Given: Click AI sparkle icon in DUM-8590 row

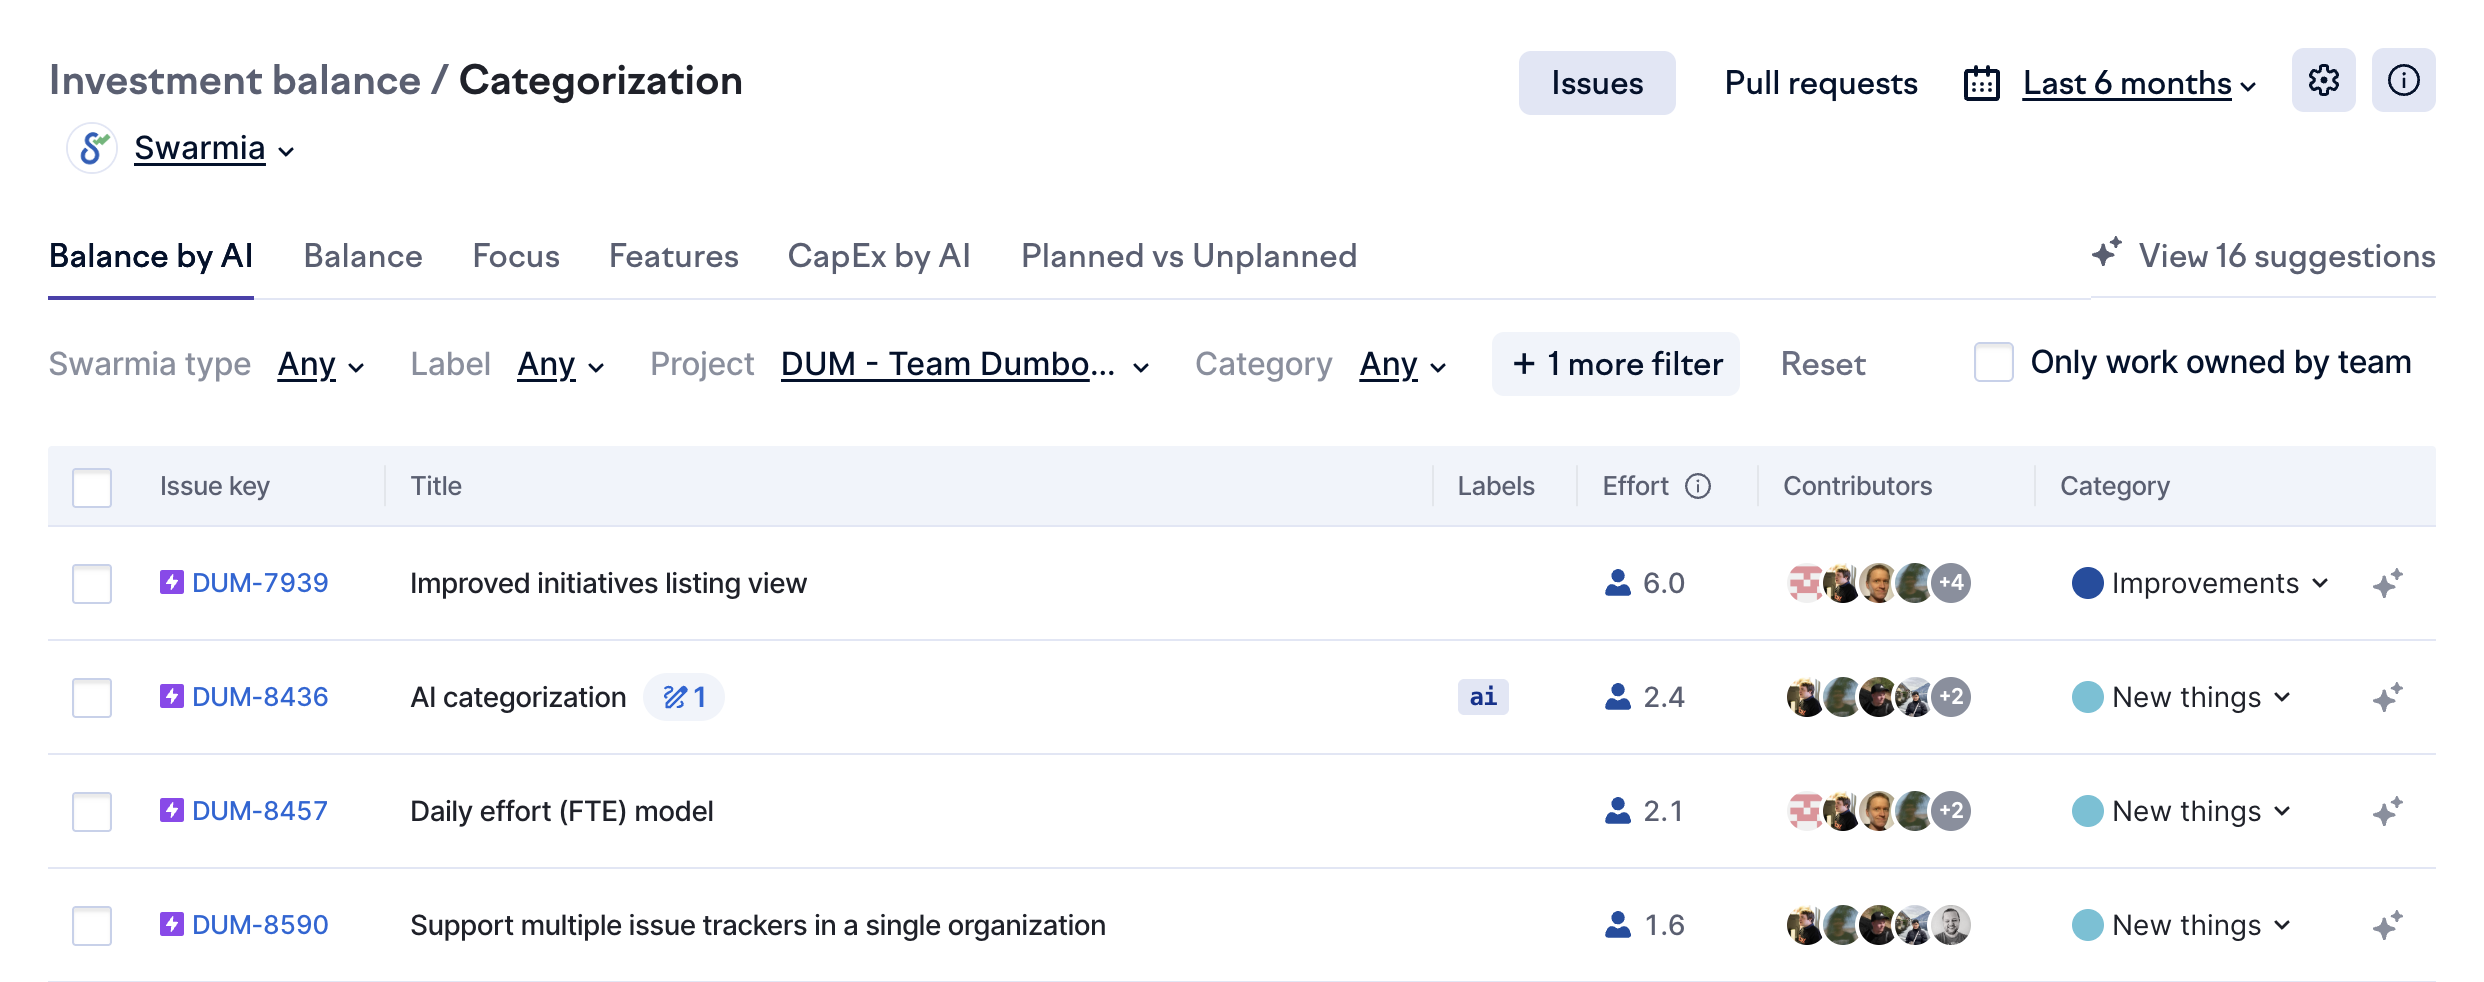Looking at the screenshot, I should (2387, 925).
